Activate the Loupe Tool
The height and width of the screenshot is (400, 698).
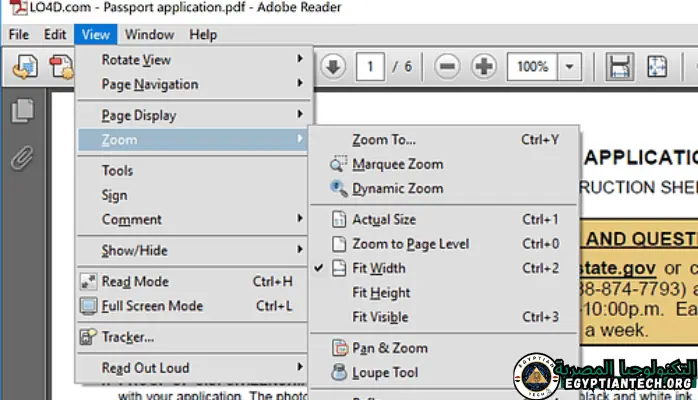click(x=444, y=372)
